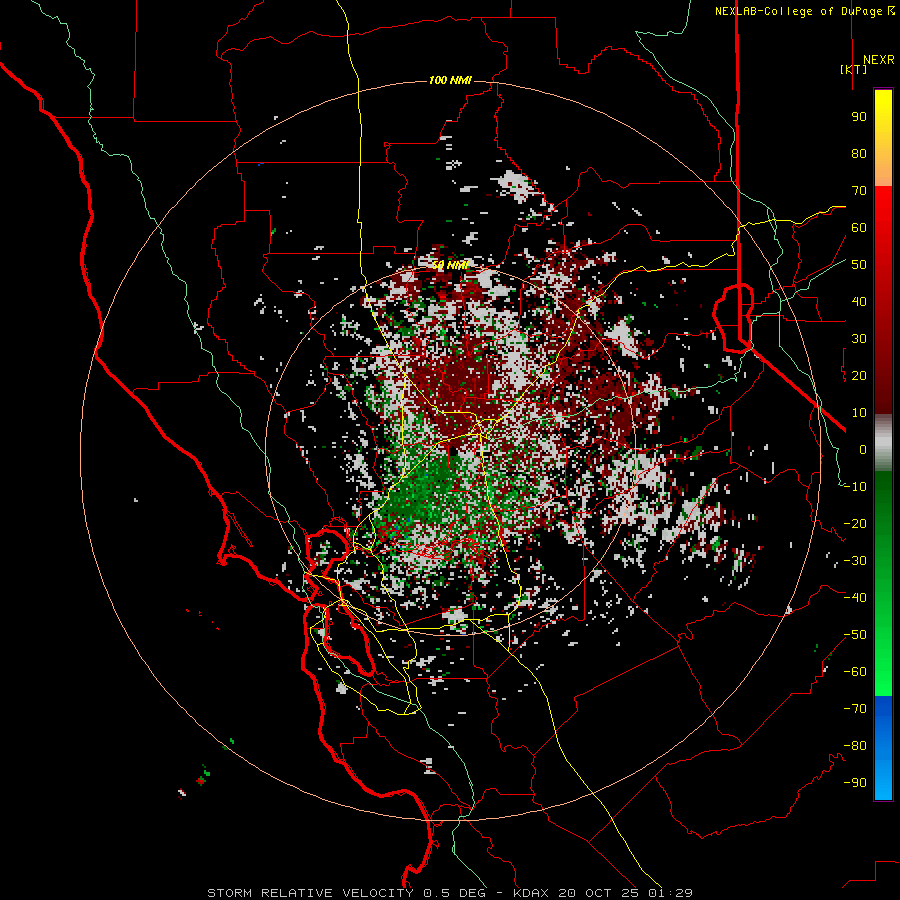The image size is (900, 900).
Task: Click the 80 value on the velocity scale
Action: click(x=859, y=154)
